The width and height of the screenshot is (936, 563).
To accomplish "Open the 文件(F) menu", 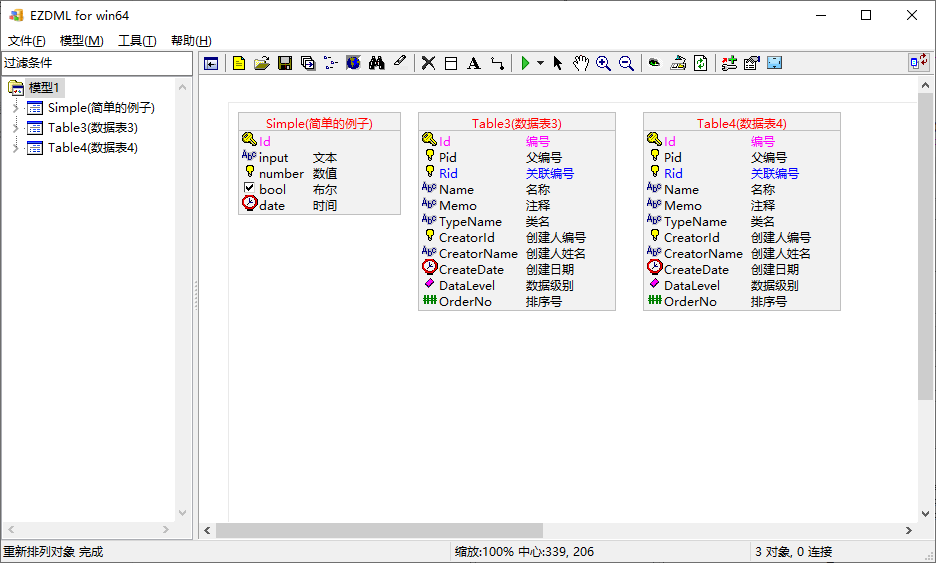I will (27, 41).
